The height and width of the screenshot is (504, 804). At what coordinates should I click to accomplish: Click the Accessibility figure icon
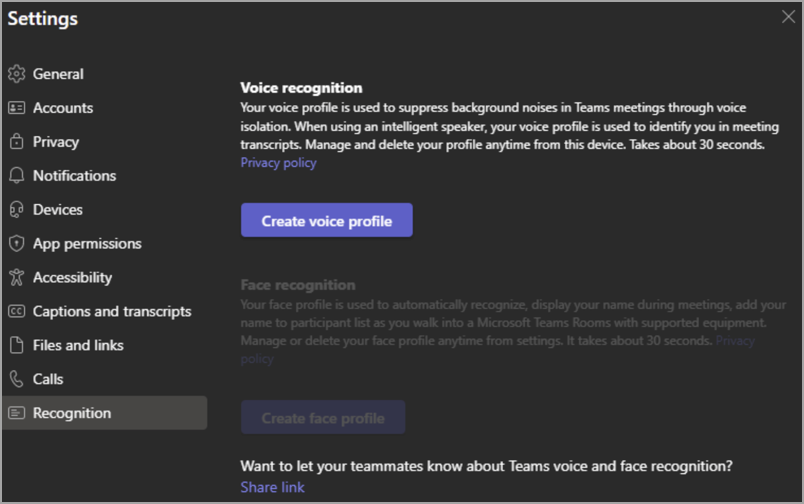point(15,278)
